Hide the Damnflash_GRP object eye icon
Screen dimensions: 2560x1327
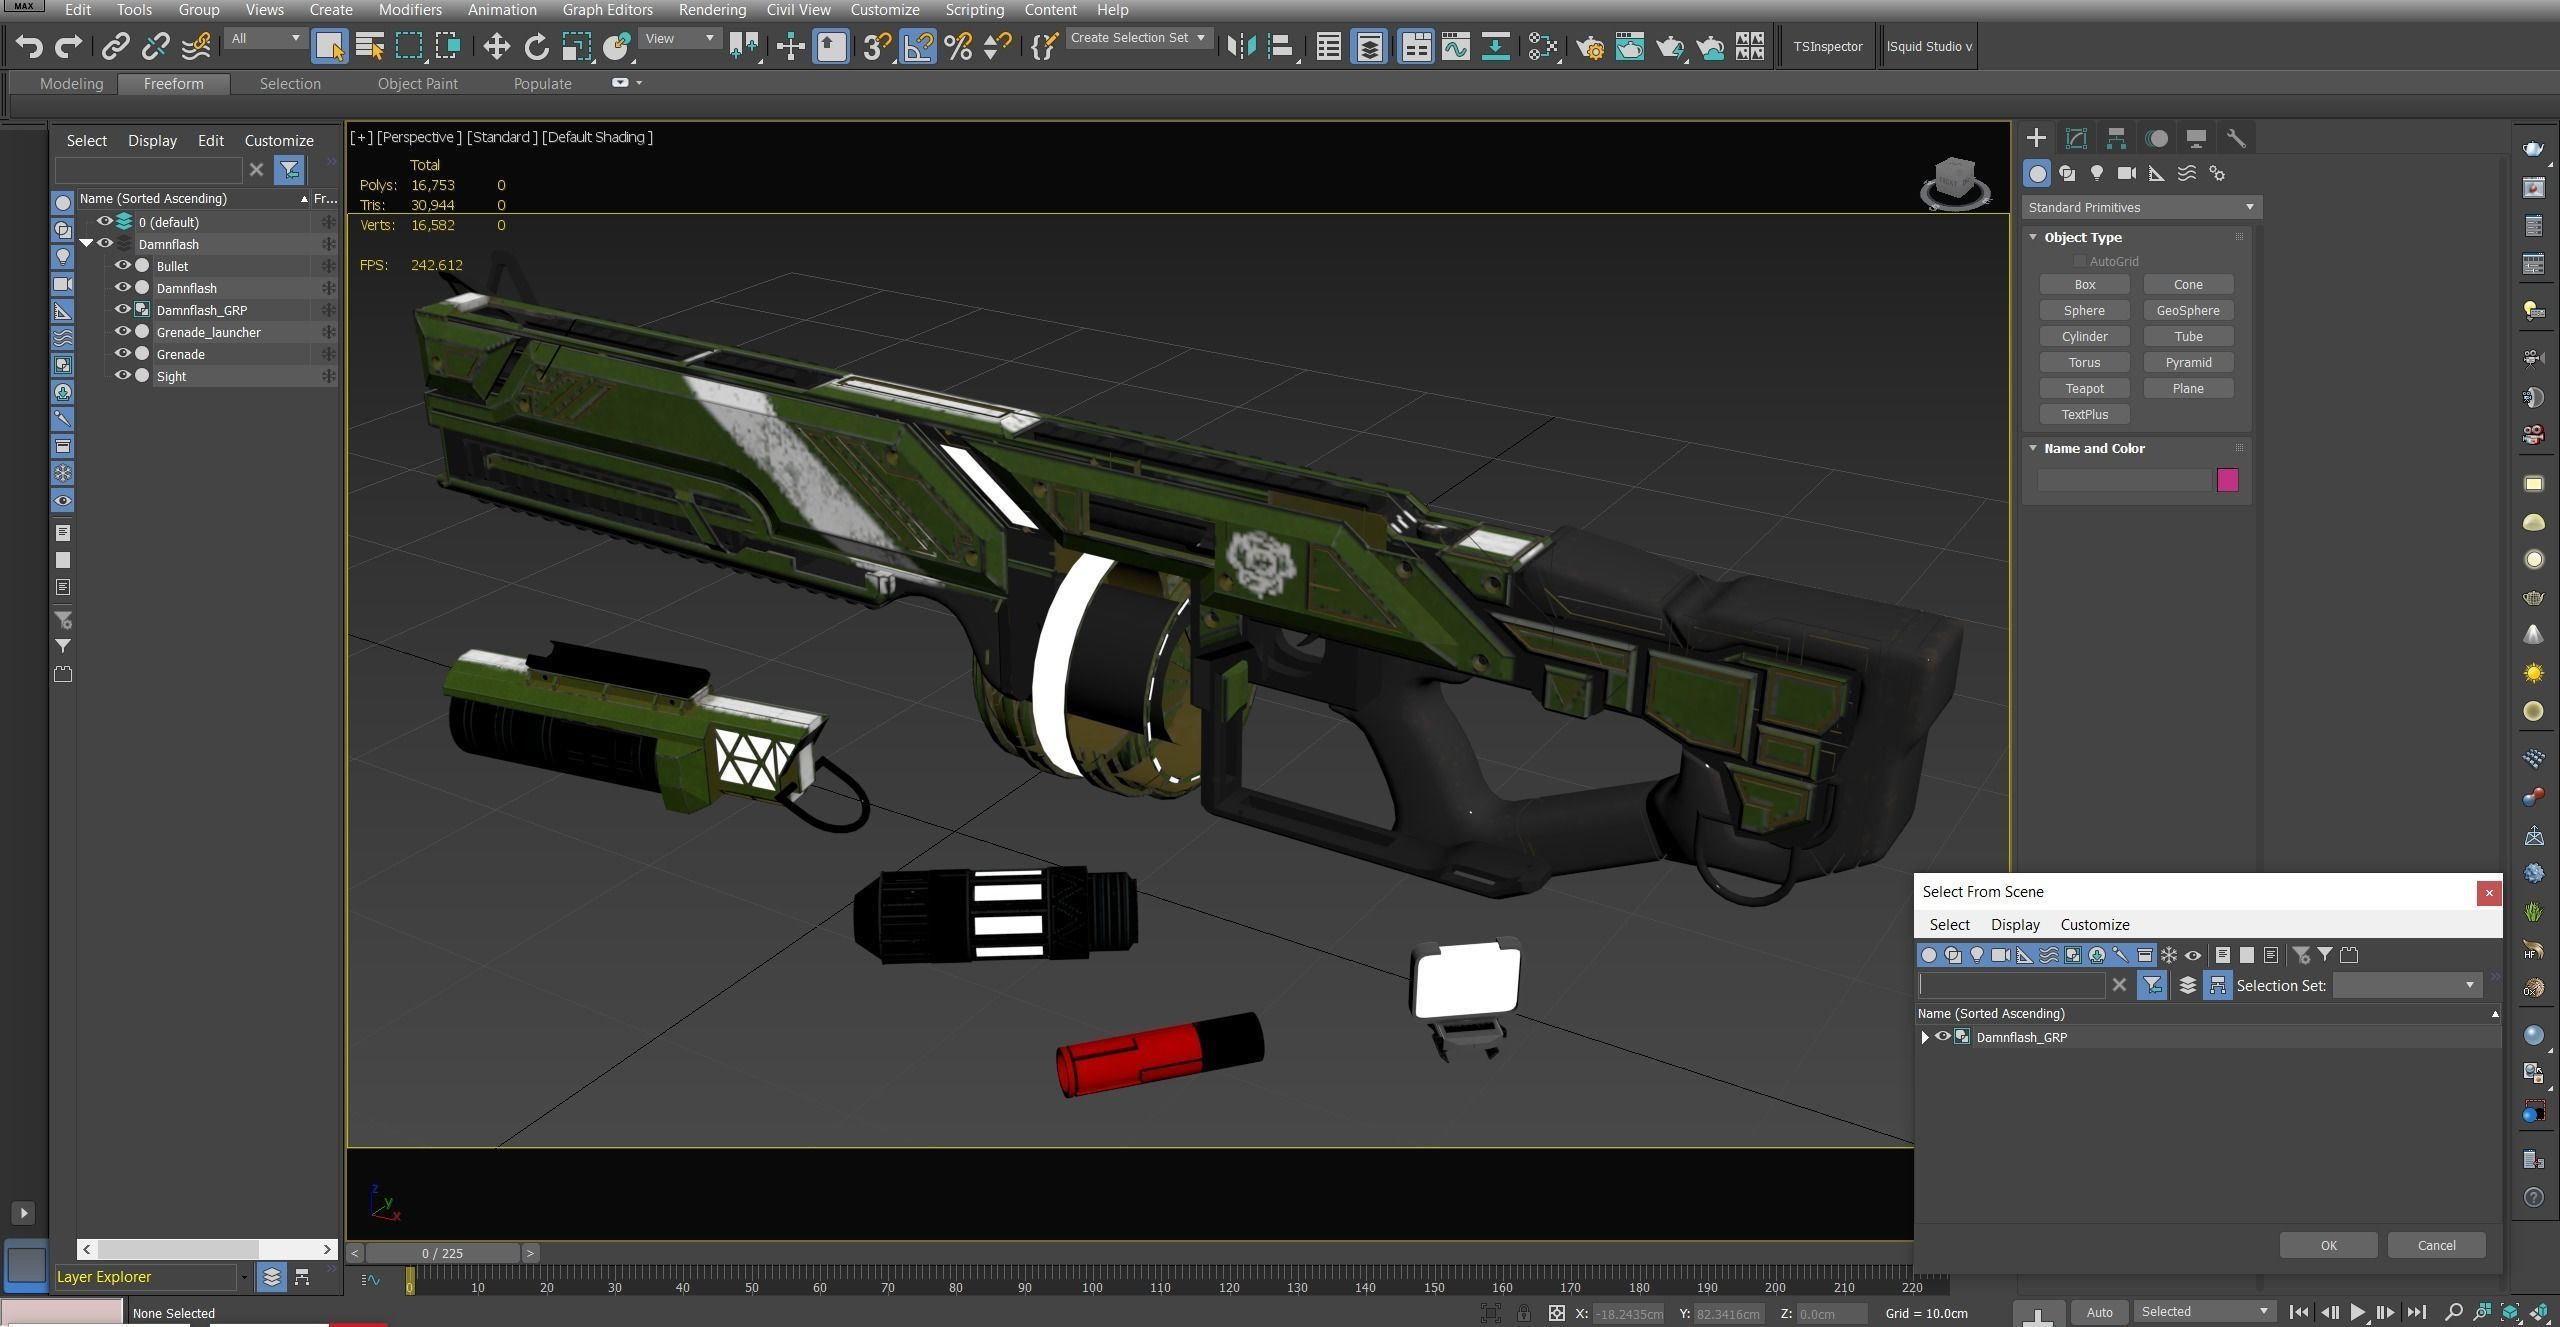tap(123, 310)
